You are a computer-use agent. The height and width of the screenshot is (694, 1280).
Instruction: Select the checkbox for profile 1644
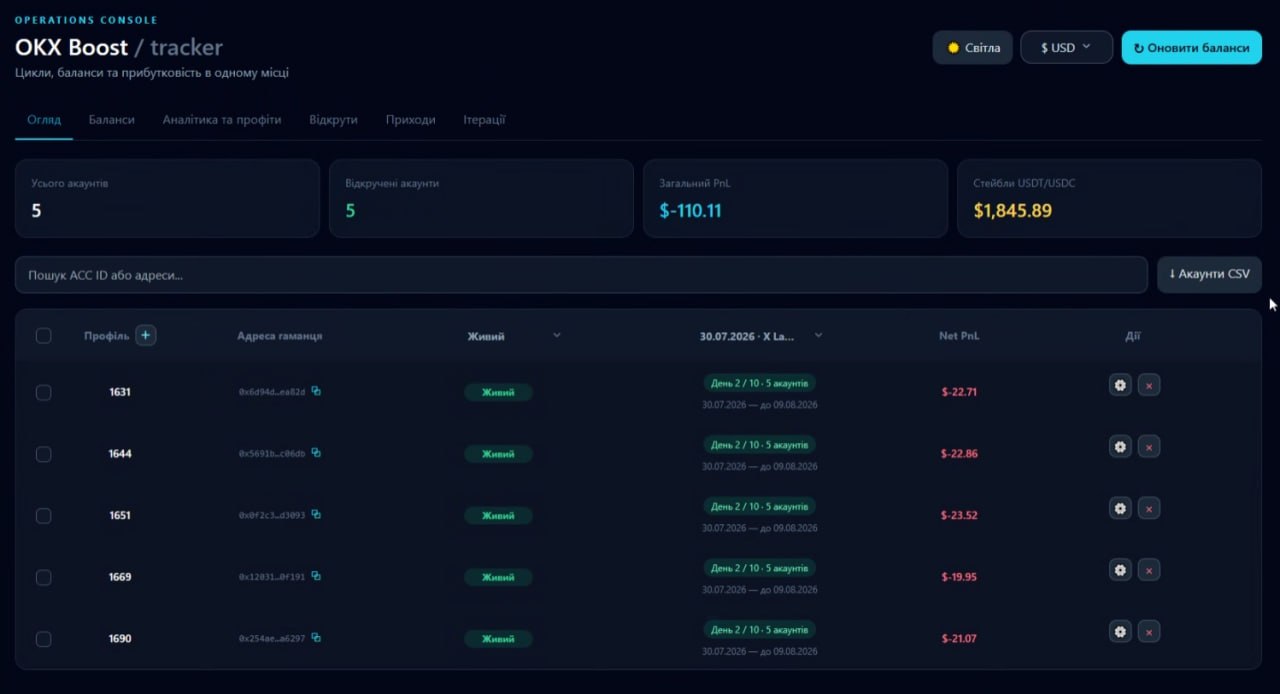point(44,454)
